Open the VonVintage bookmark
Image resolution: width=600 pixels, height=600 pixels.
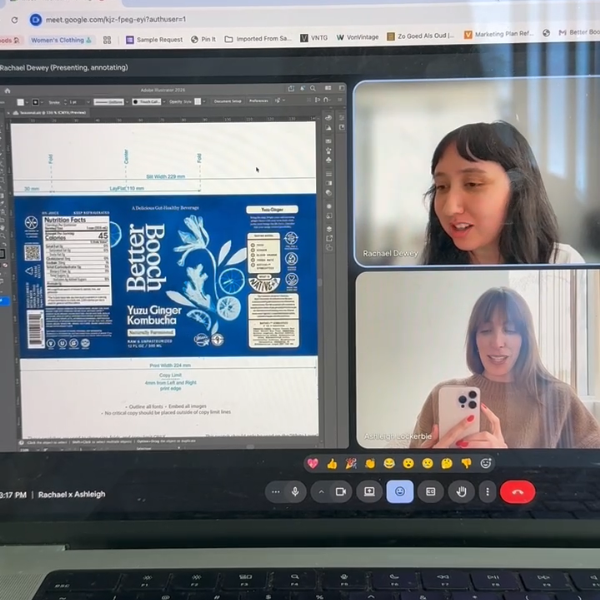coord(358,37)
